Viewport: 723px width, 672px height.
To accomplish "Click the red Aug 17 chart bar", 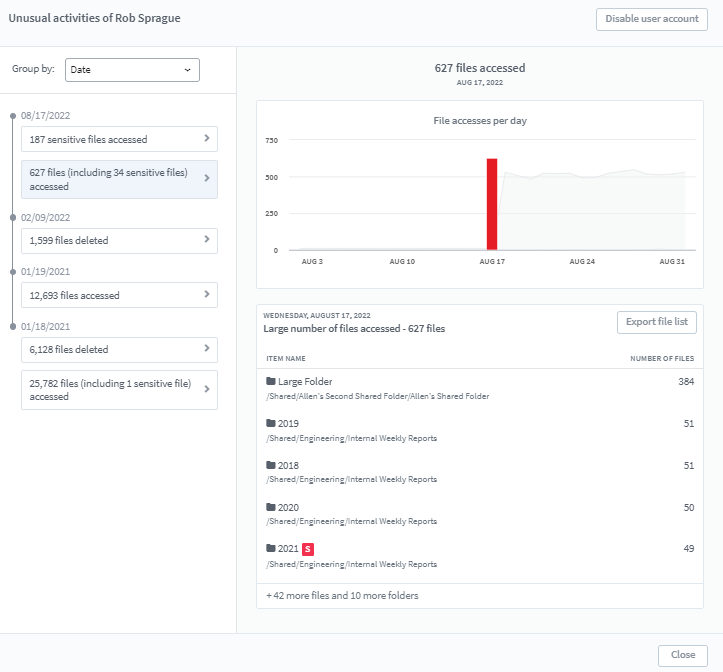I will pos(492,204).
